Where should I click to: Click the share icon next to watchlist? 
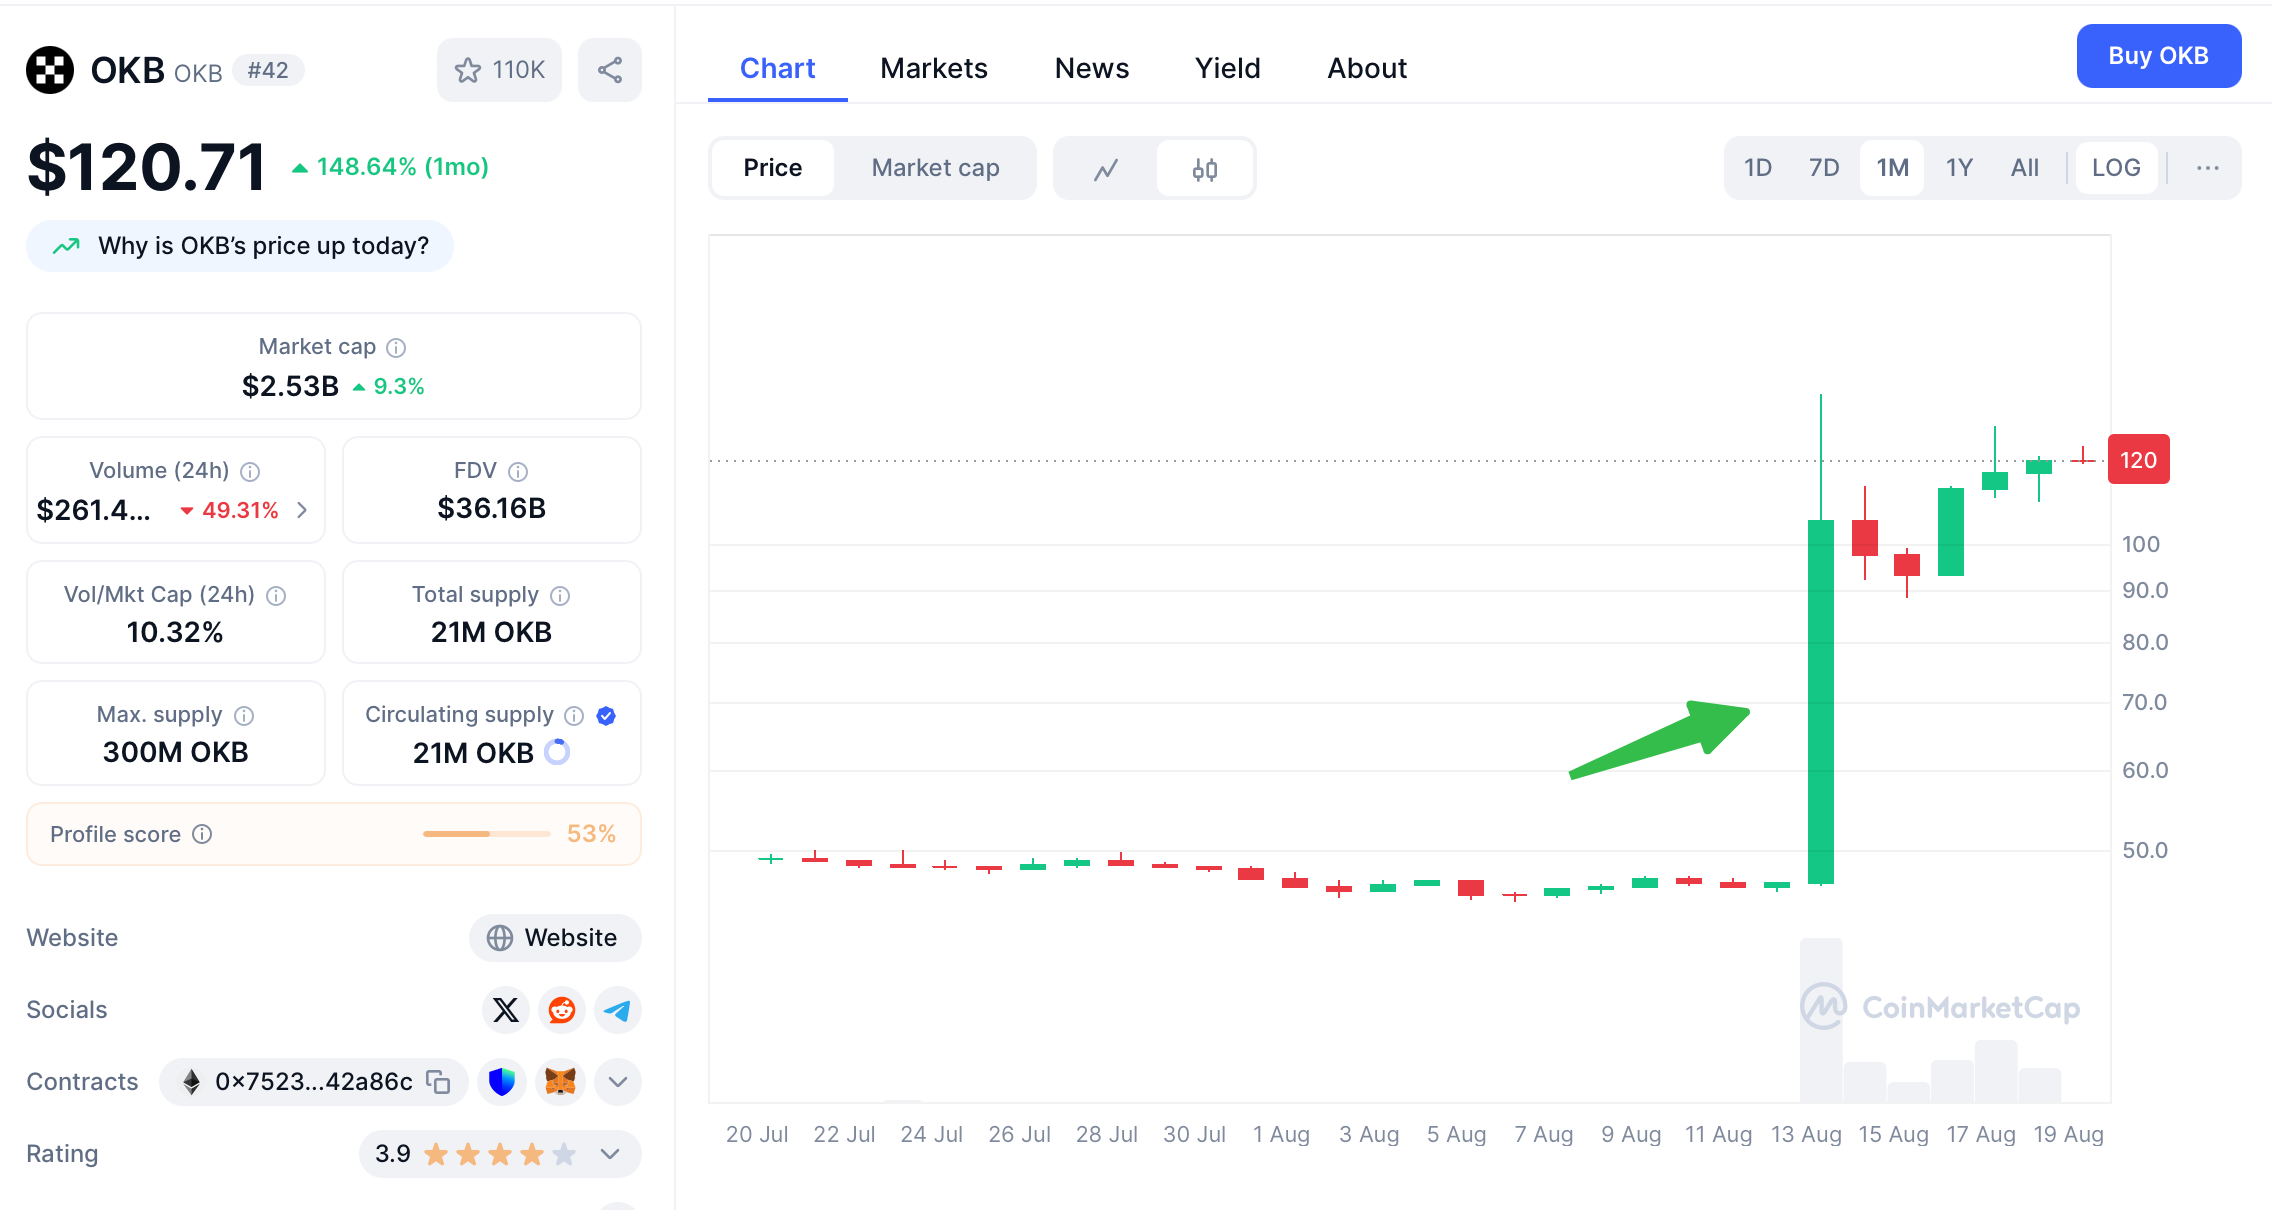pos(610,70)
